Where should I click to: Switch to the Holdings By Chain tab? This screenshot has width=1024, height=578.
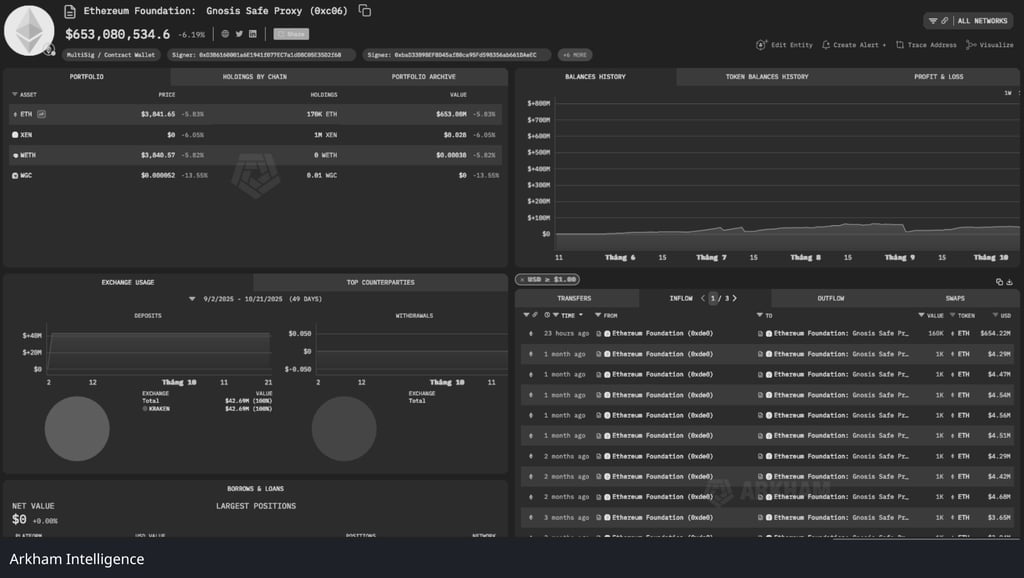point(255,76)
